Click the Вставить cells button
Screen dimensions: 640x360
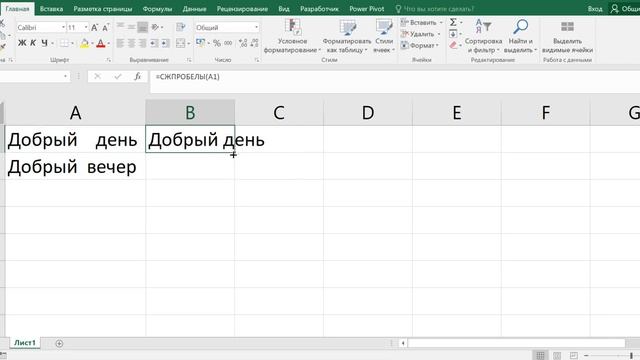tap(421, 22)
